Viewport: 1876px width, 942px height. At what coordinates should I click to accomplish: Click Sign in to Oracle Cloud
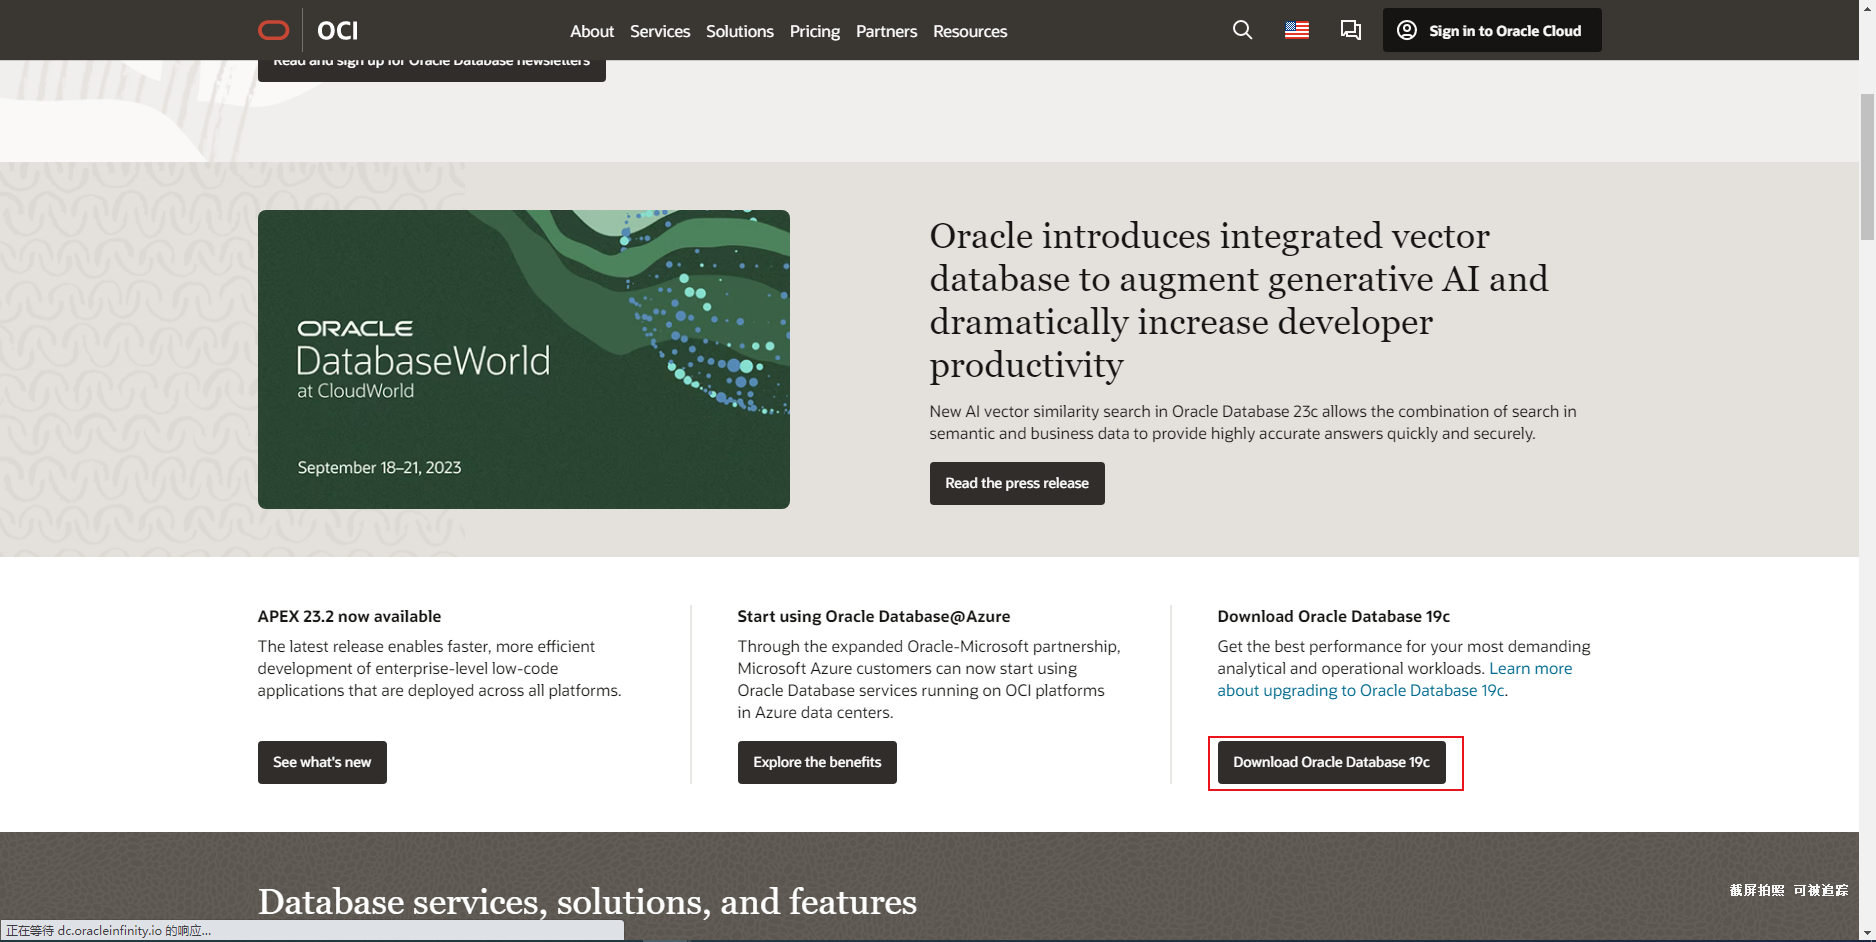[1491, 30]
